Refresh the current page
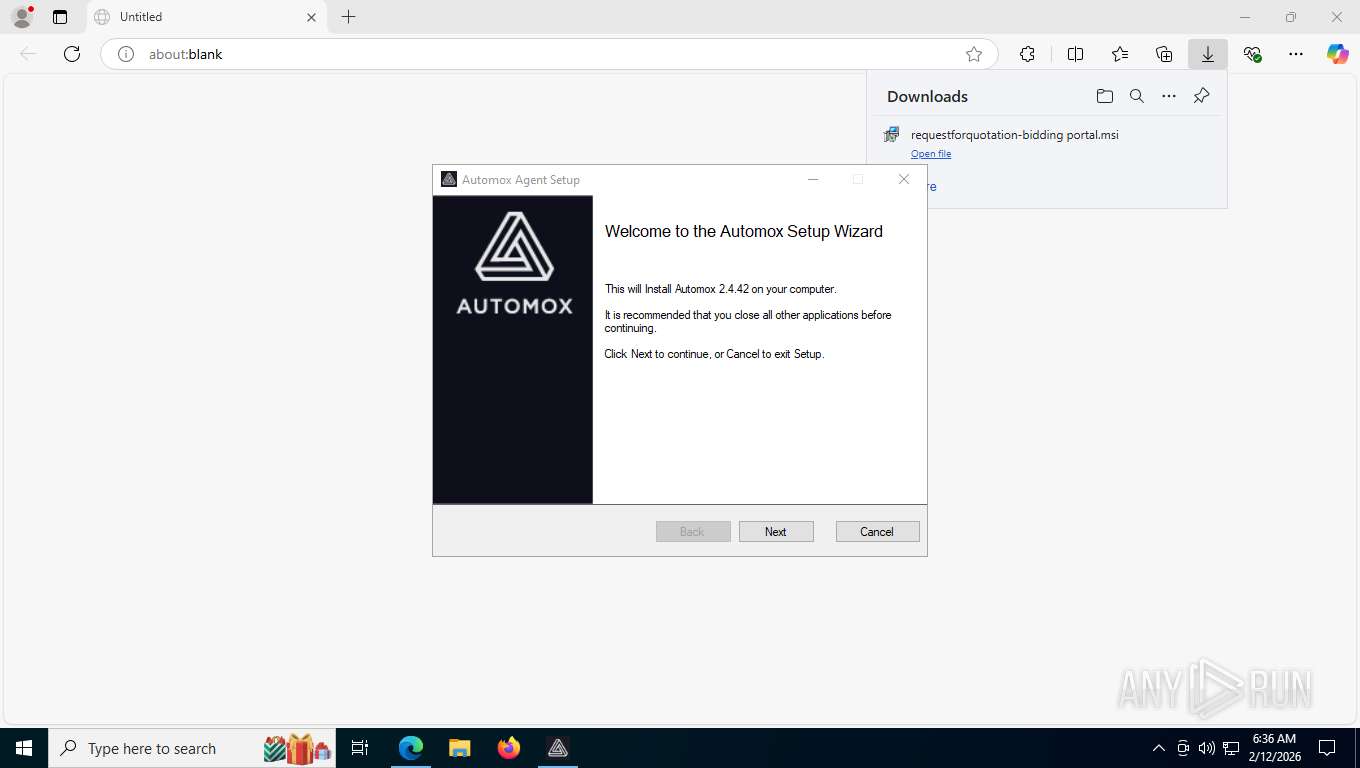Screen dimensions: 1360x768 72,54
